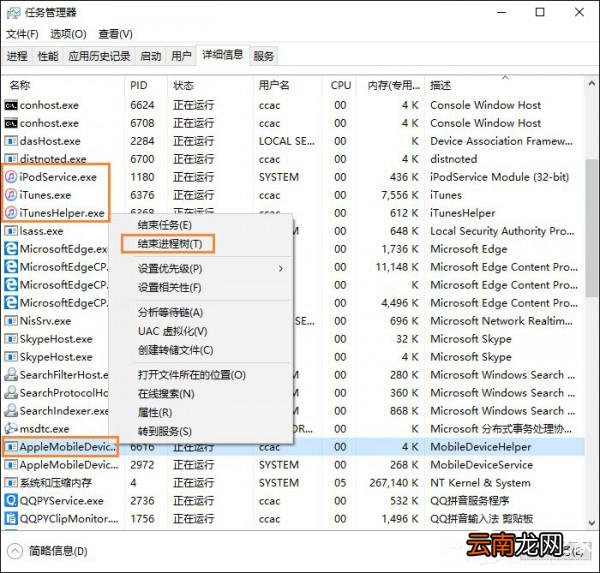Choose 转到服务(S) in context menu
This screenshot has width=600, height=573.
pos(165,431)
